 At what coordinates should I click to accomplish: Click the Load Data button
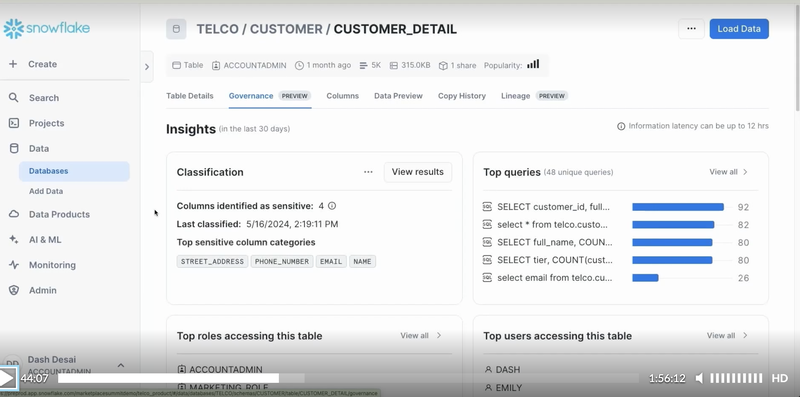(739, 29)
